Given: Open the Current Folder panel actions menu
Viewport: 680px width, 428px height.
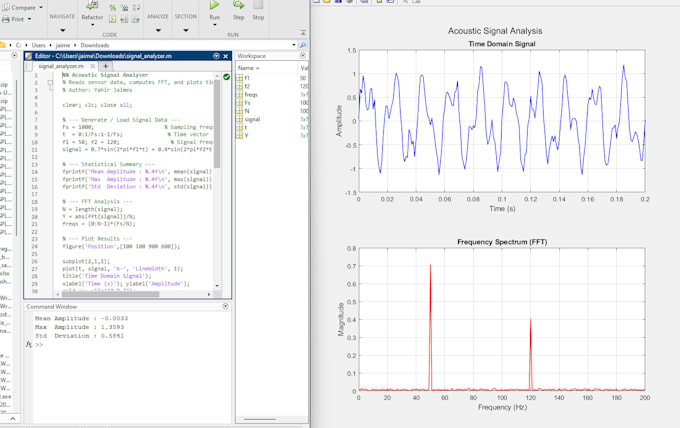Looking at the screenshot, I should point(14,56).
